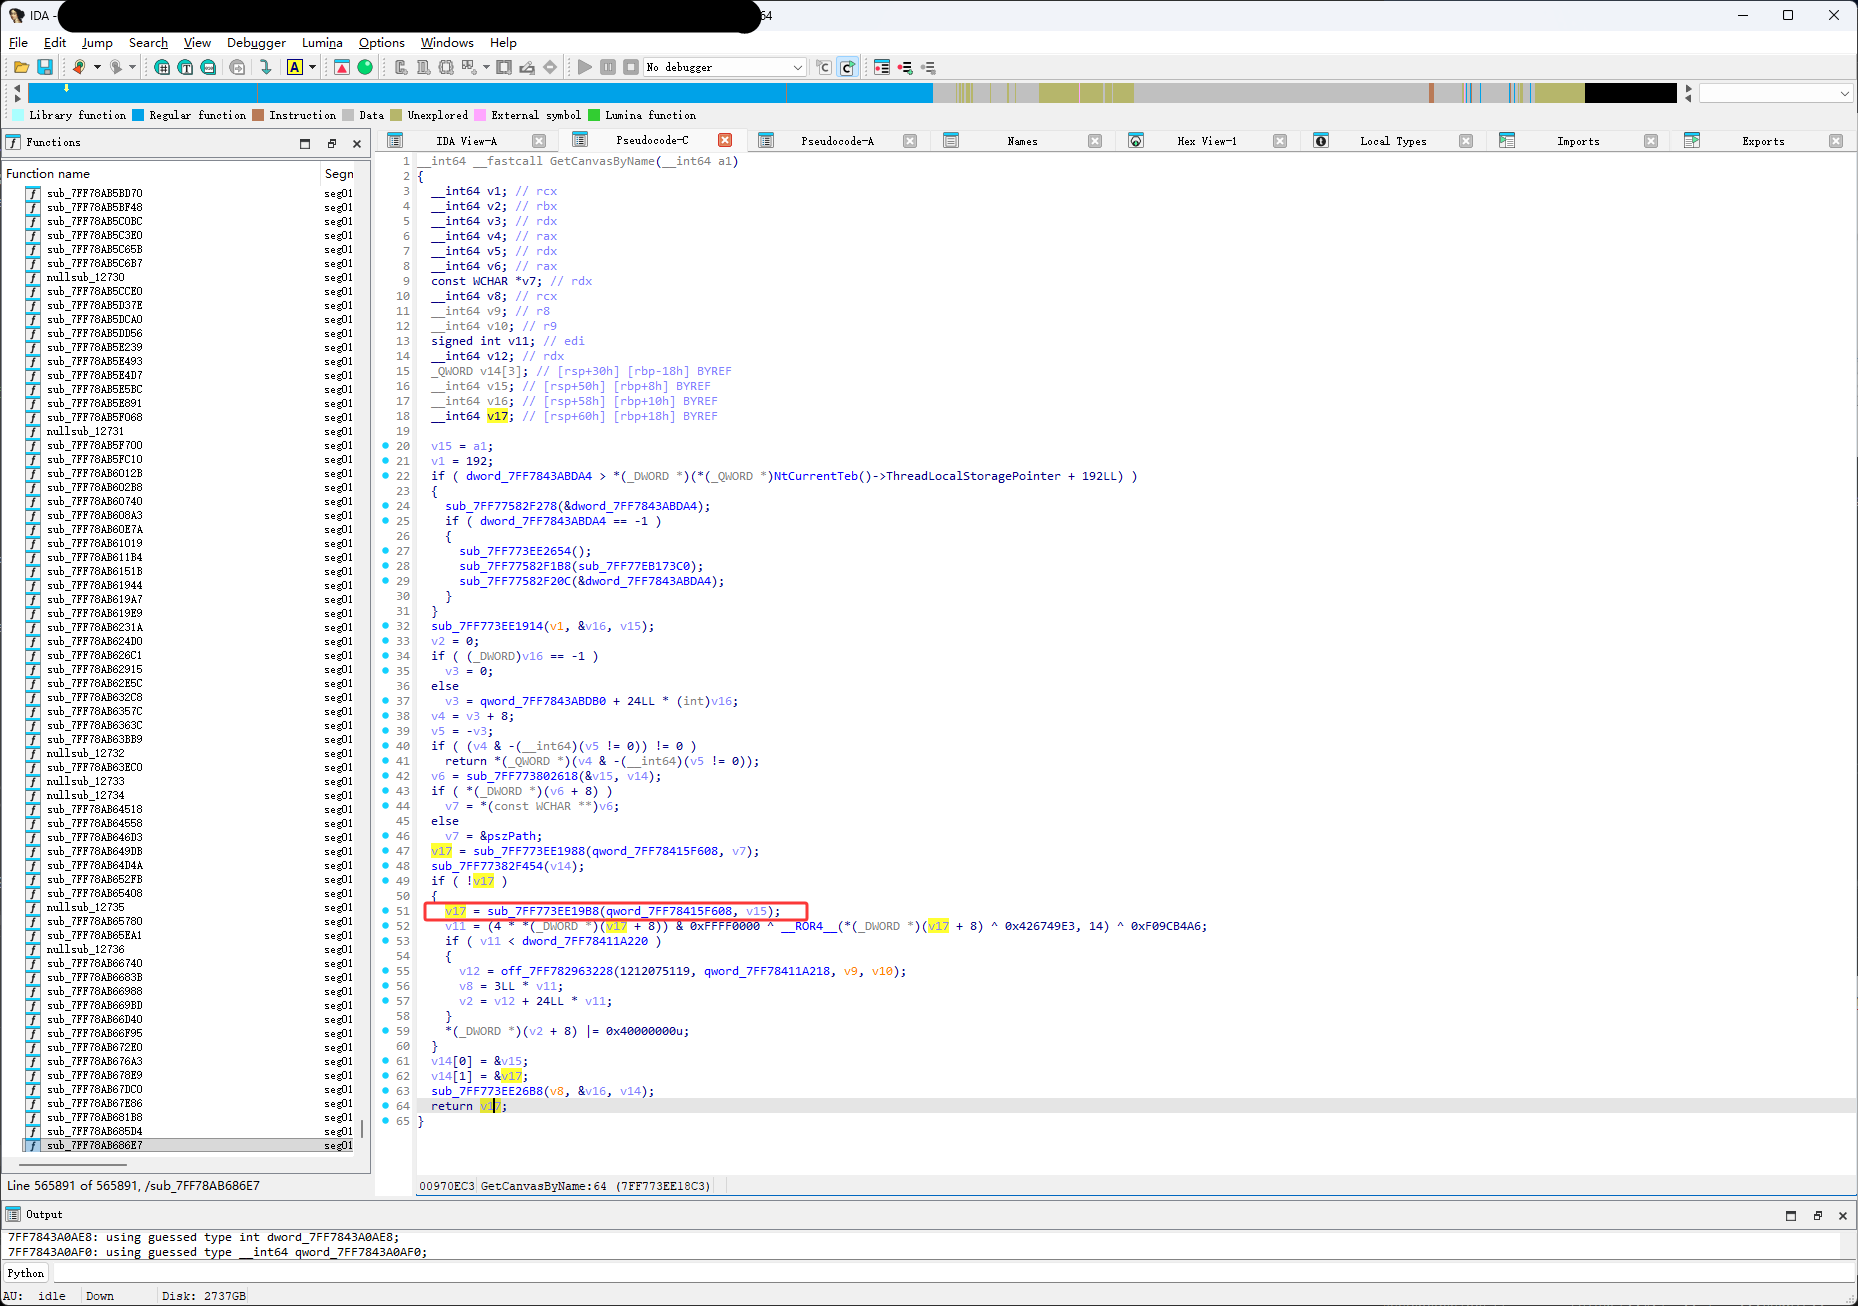The height and width of the screenshot is (1306, 1858).
Task: Click the Regular function blue color swatch
Action: (x=138, y=115)
